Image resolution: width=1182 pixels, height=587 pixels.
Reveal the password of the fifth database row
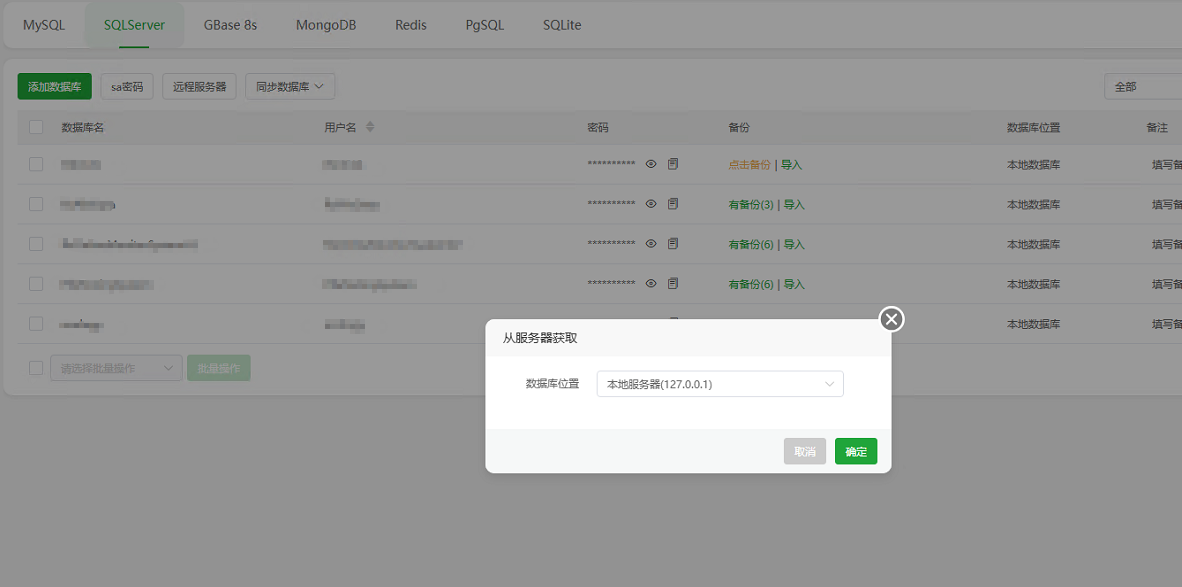pyautogui.click(x=651, y=323)
